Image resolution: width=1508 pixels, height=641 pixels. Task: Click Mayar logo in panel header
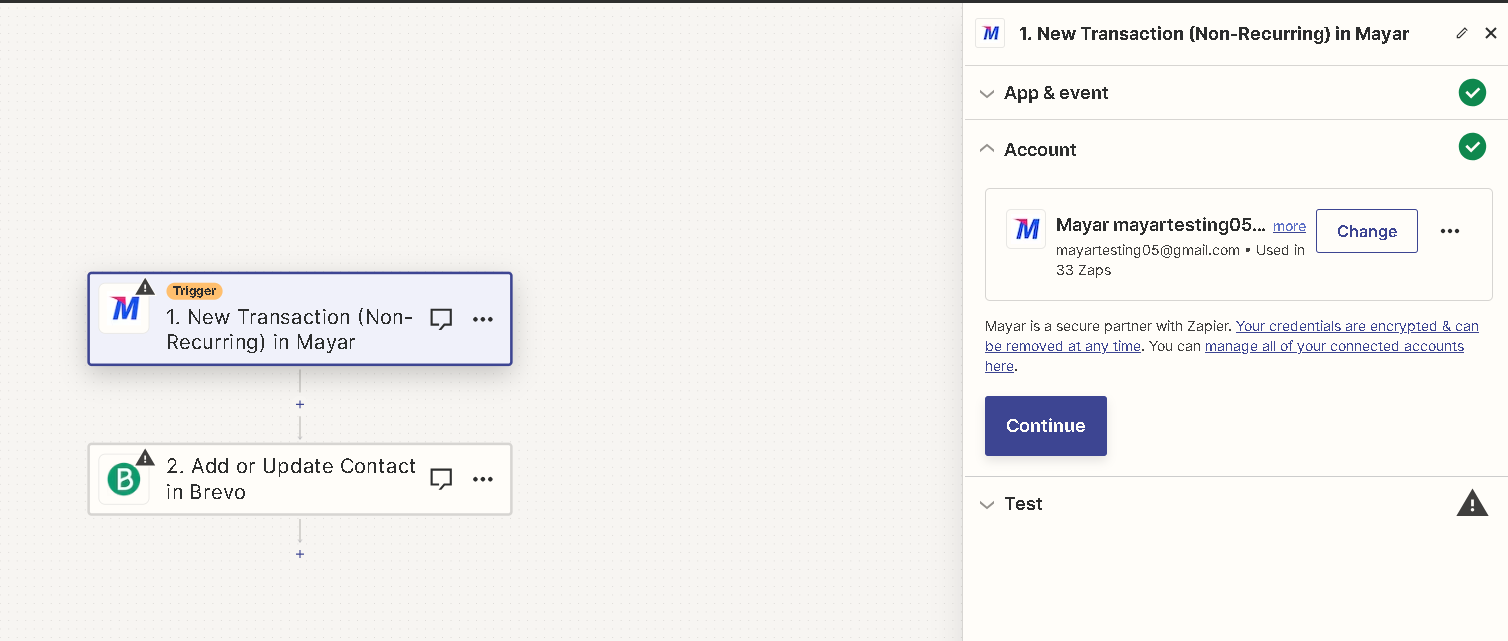coord(990,33)
